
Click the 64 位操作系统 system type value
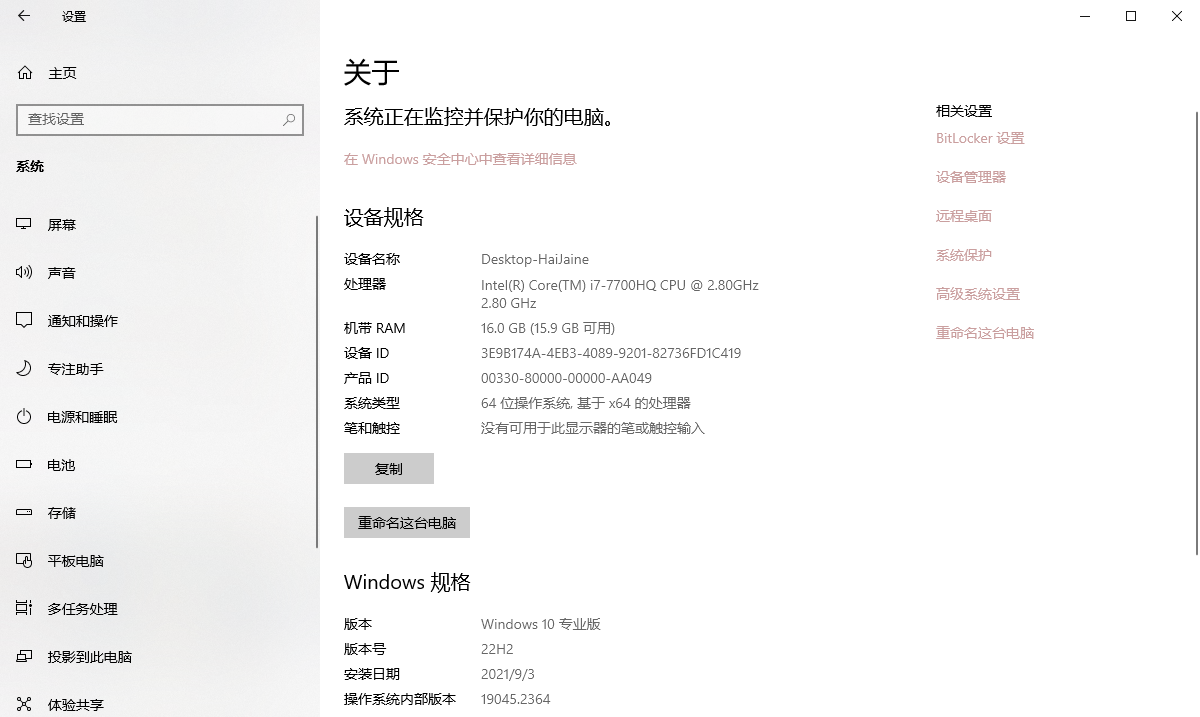click(586, 403)
